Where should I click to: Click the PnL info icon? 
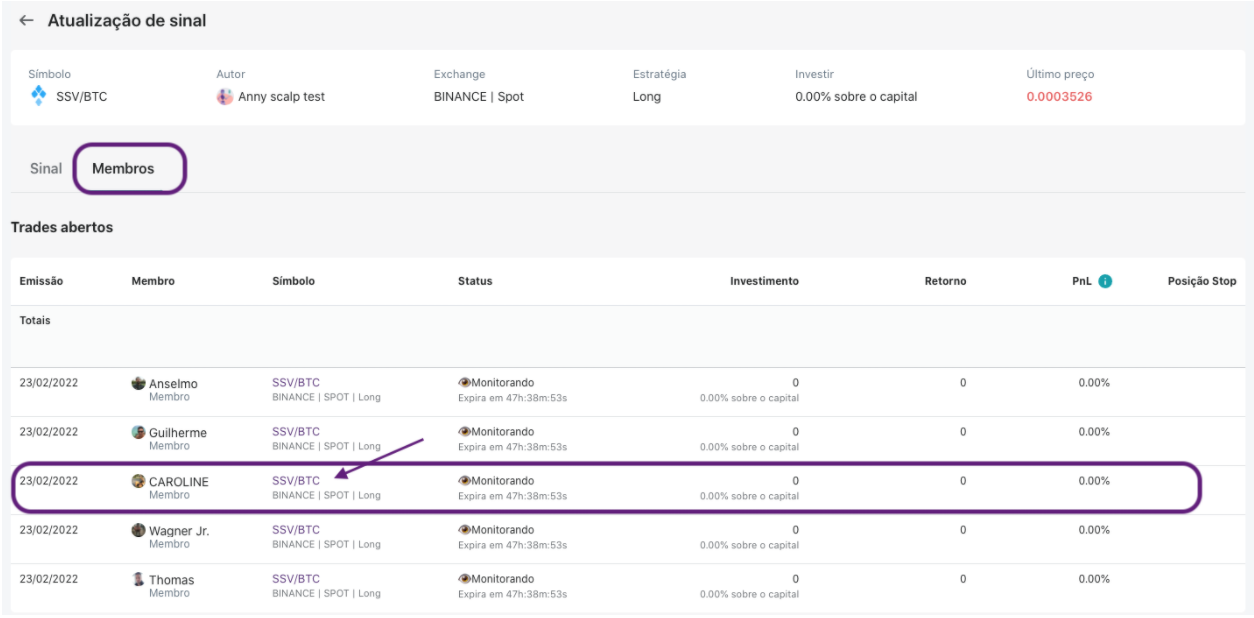[x=1105, y=281]
